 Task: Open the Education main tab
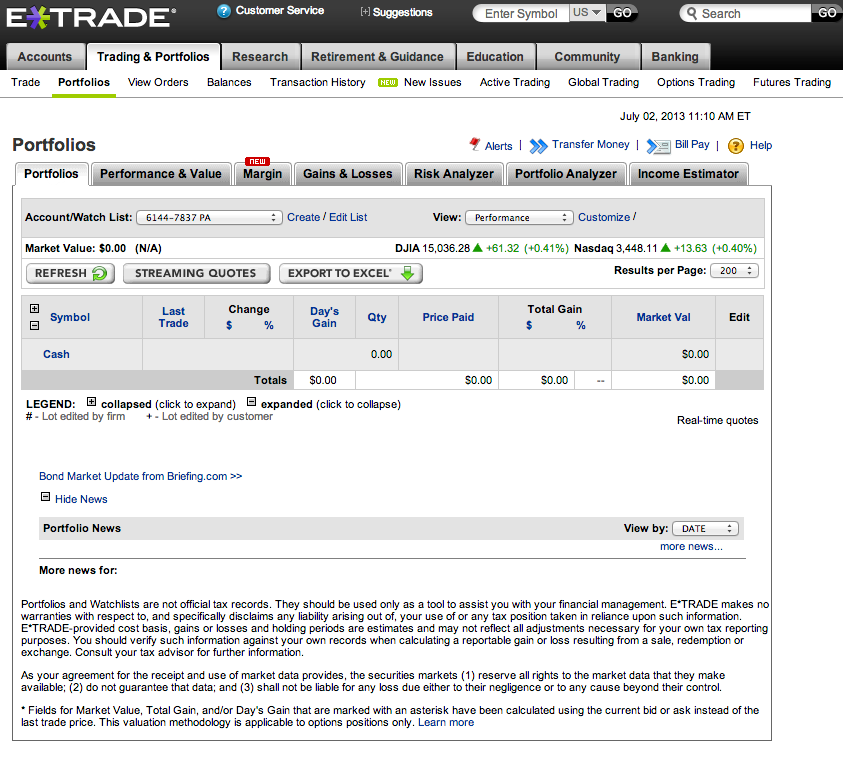tap(495, 57)
